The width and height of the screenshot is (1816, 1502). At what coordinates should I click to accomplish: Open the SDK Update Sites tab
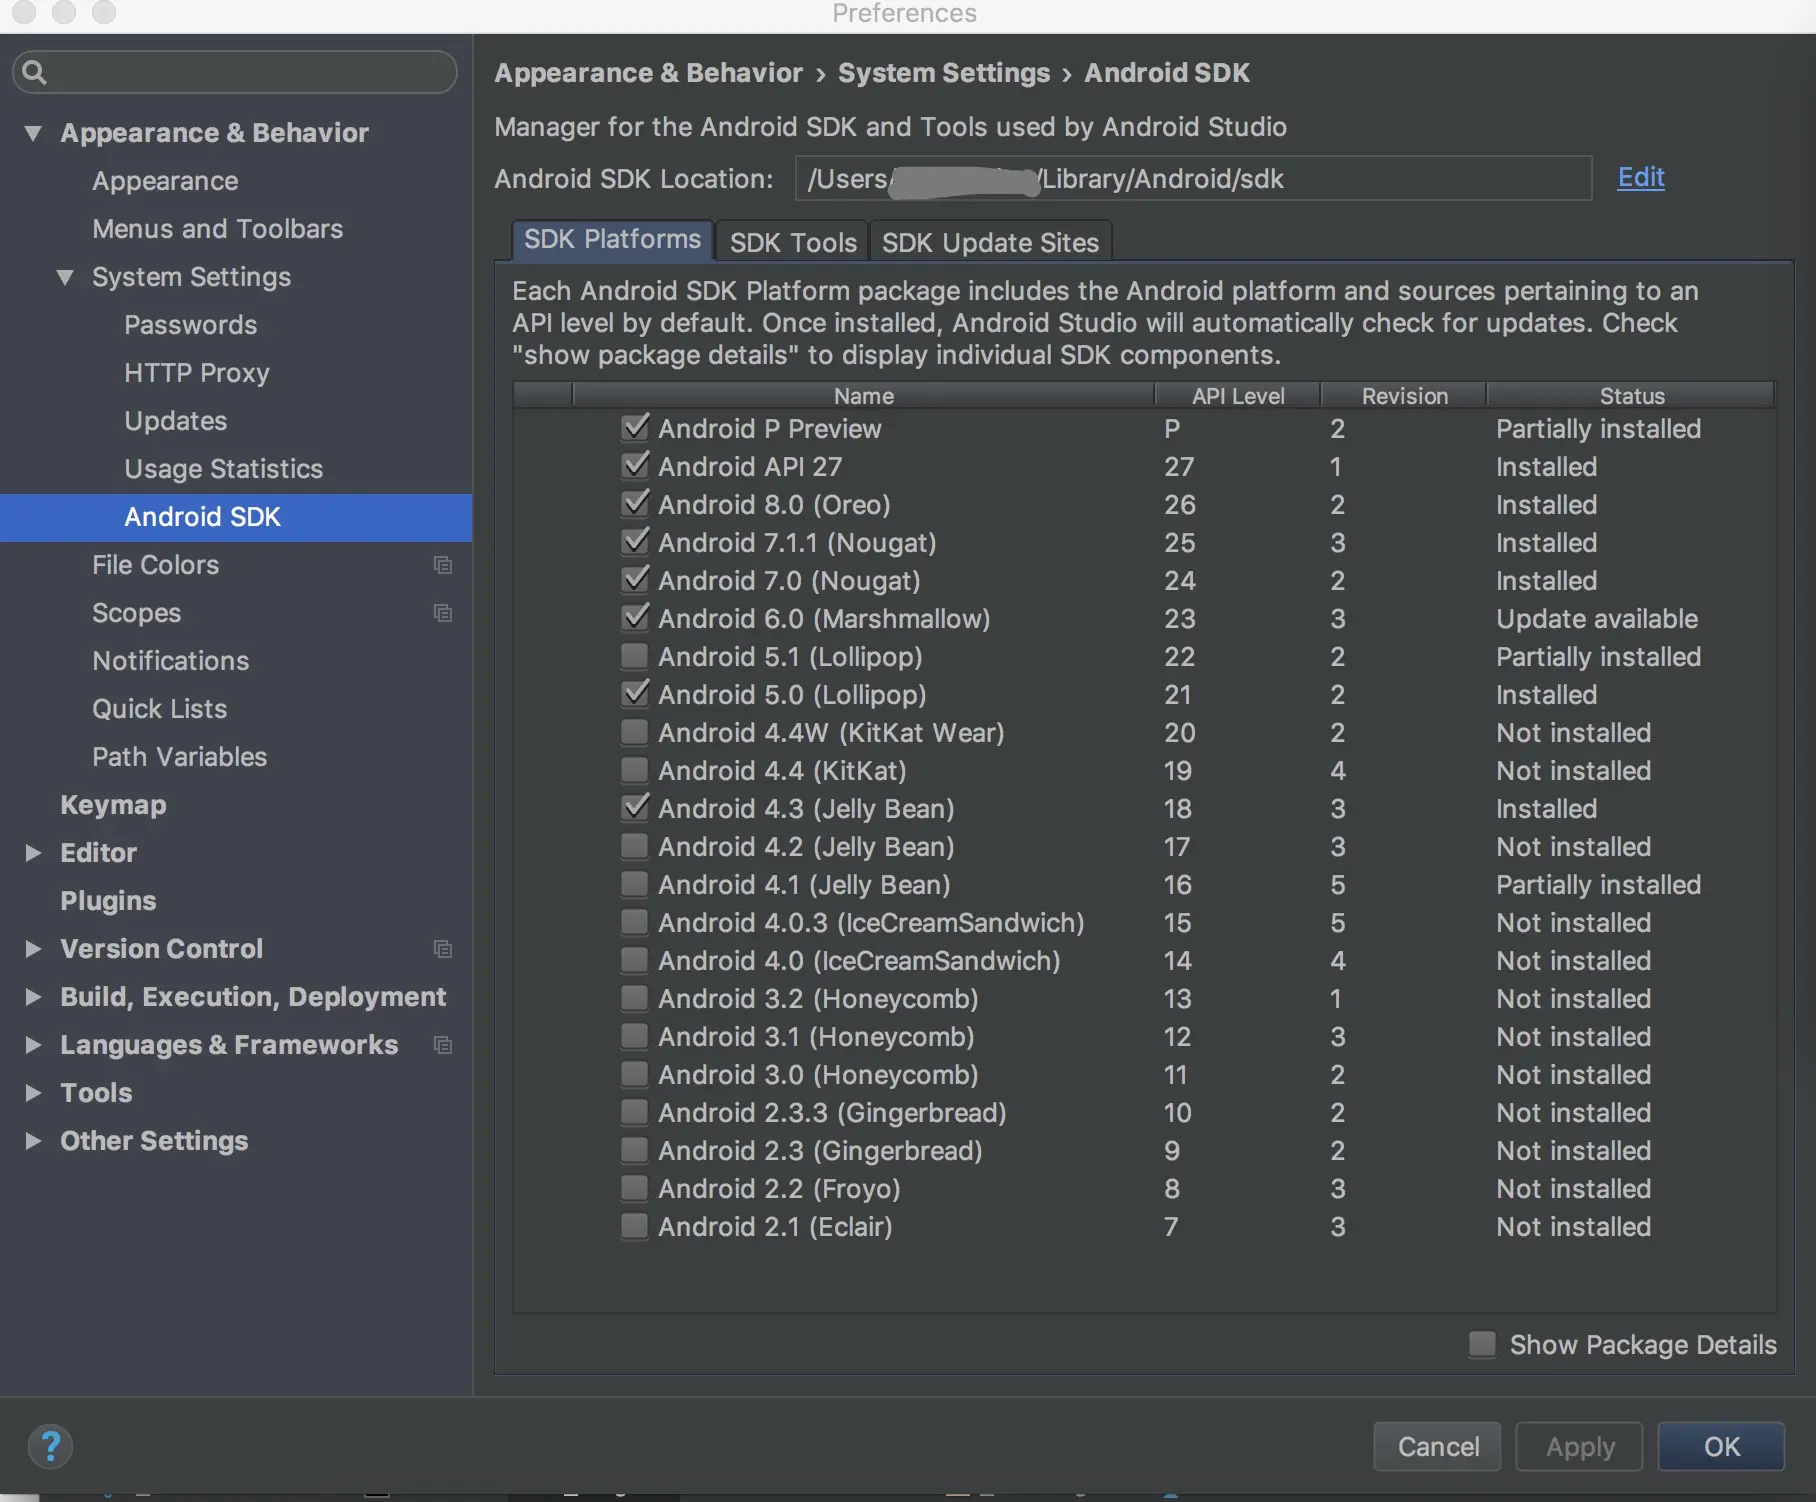[x=990, y=242]
